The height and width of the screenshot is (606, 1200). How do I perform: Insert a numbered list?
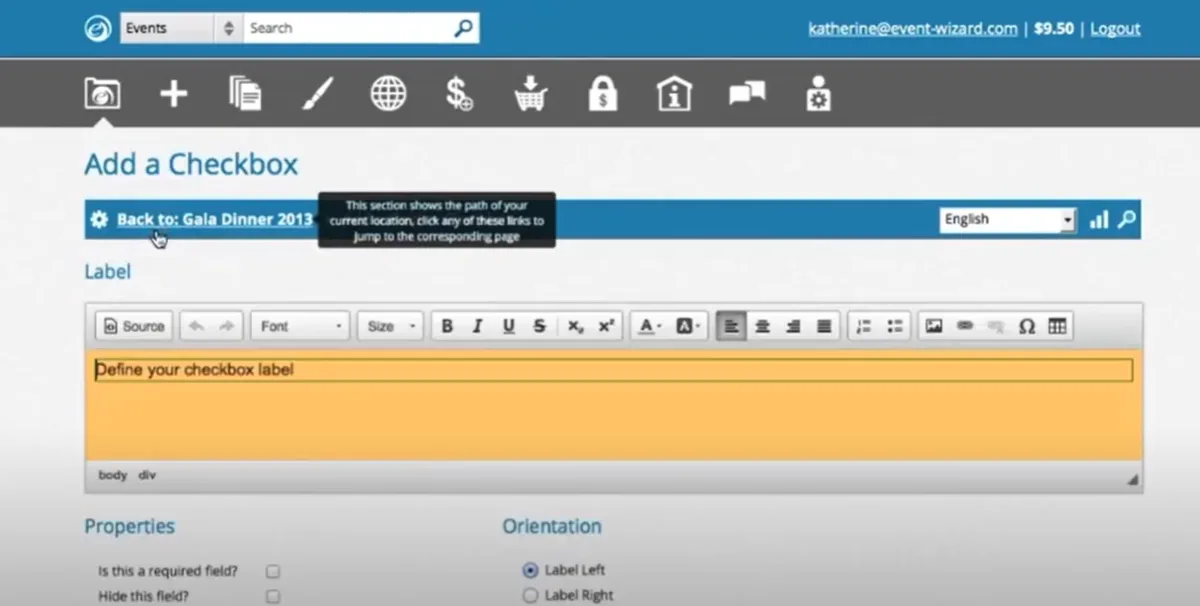pyautogui.click(x=864, y=326)
